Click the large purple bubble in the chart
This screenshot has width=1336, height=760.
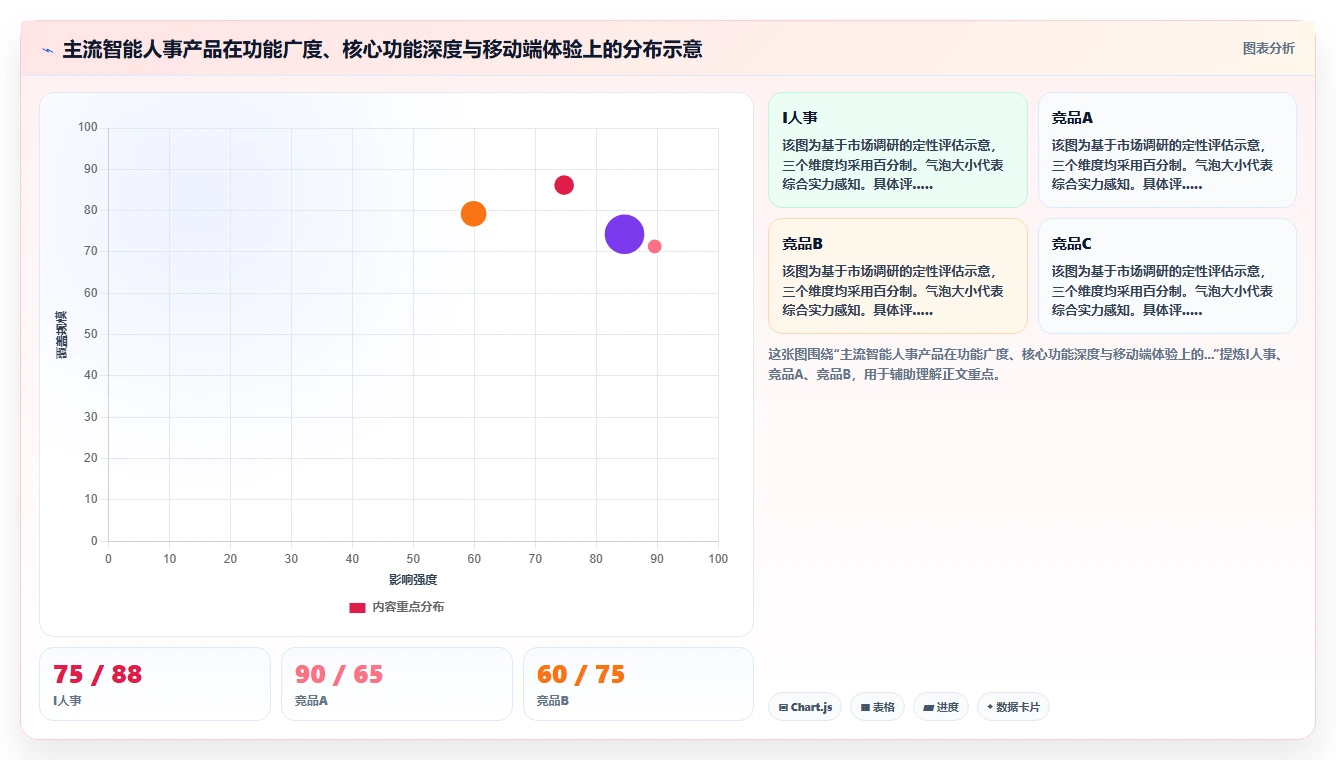pyautogui.click(x=624, y=234)
